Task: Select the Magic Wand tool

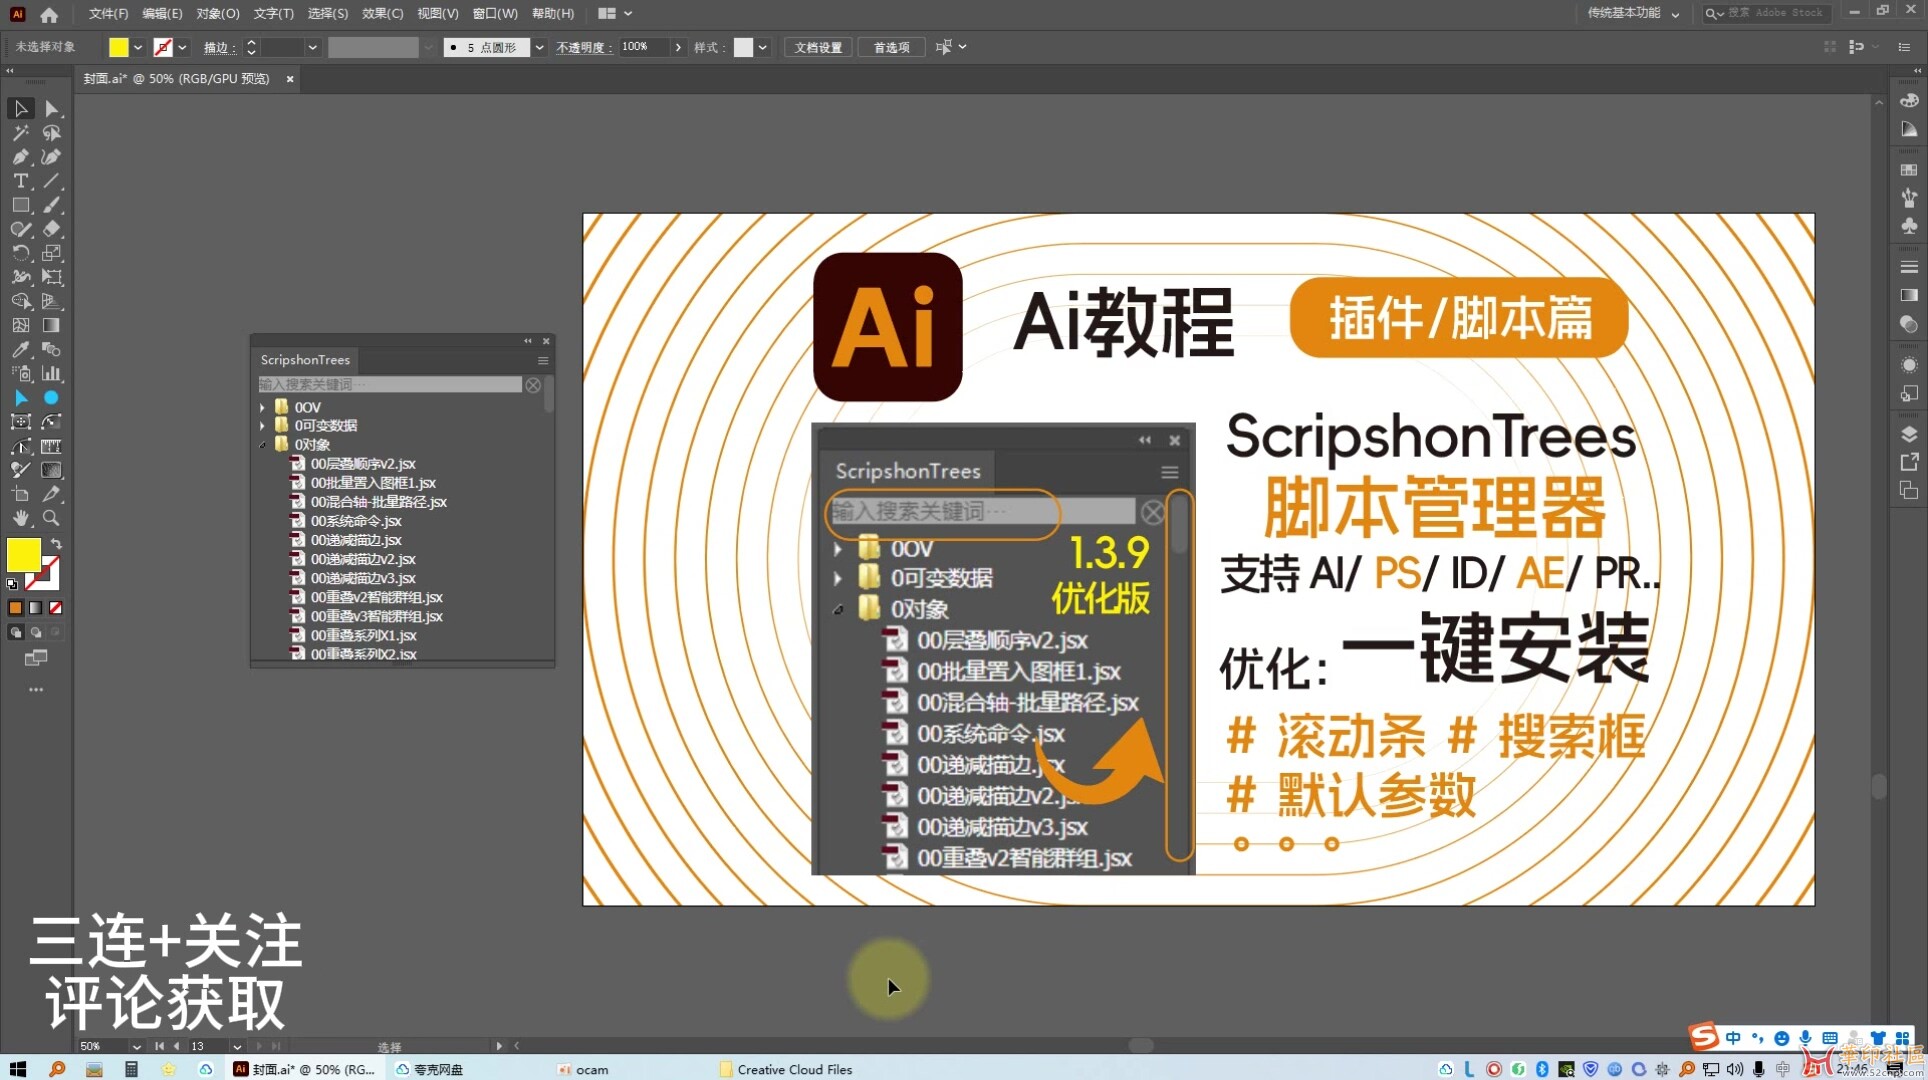Action: click(x=20, y=132)
